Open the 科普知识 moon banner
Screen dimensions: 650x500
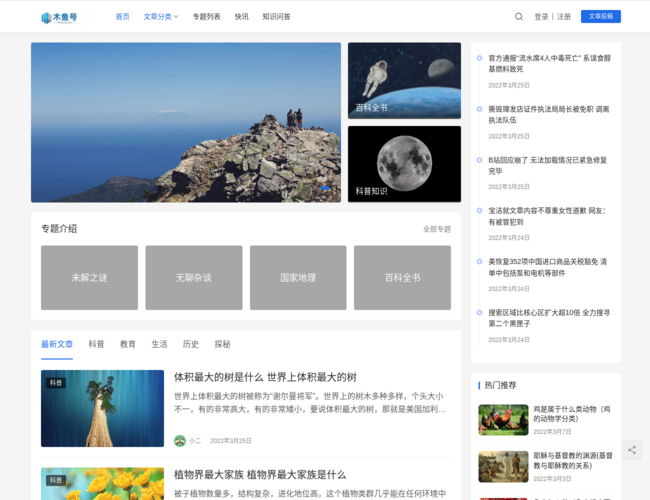coord(404,164)
